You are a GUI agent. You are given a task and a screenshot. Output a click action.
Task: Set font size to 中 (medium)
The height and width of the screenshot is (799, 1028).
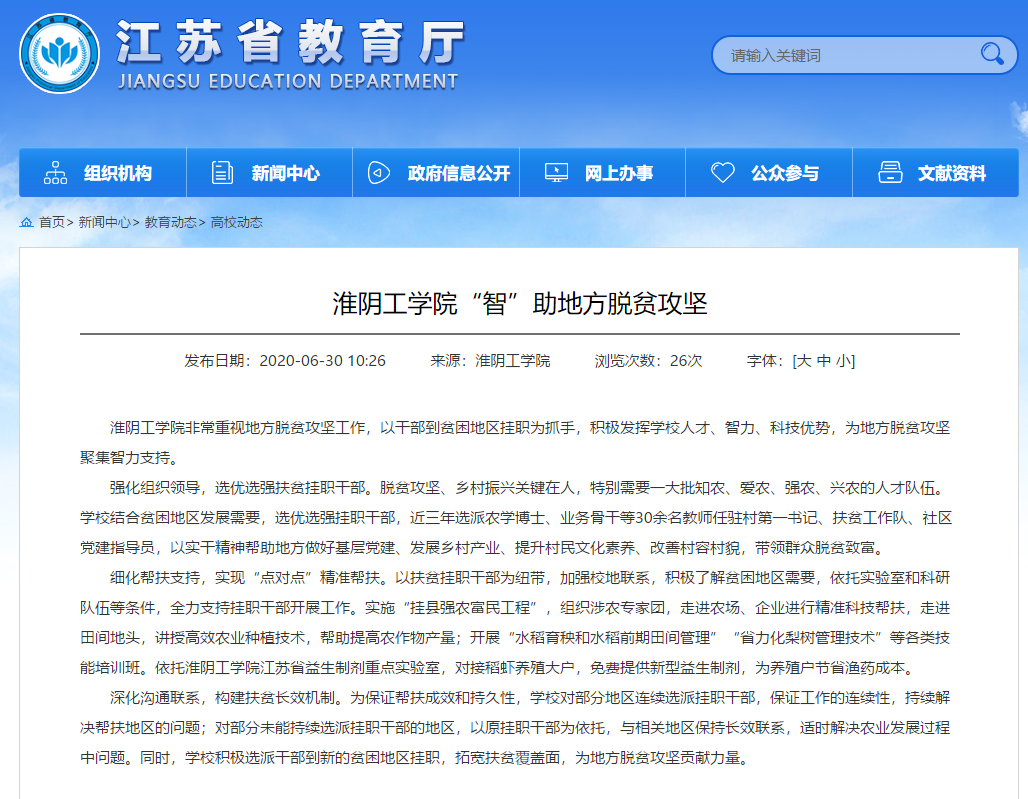click(x=823, y=361)
